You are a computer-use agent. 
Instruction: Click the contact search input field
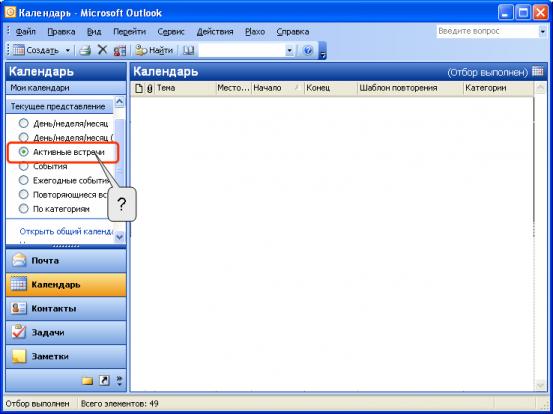click(242, 50)
